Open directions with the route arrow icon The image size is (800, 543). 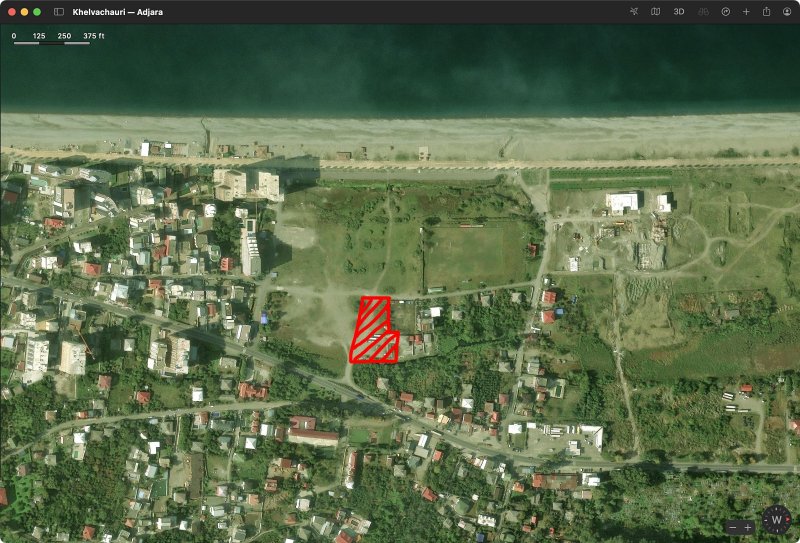(726, 12)
